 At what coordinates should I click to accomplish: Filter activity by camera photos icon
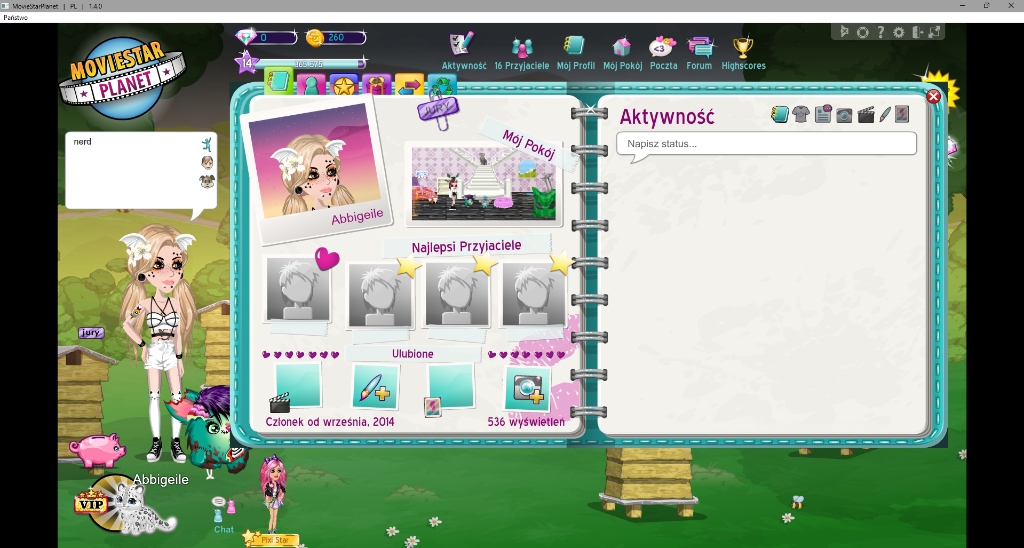pos(844,115)
